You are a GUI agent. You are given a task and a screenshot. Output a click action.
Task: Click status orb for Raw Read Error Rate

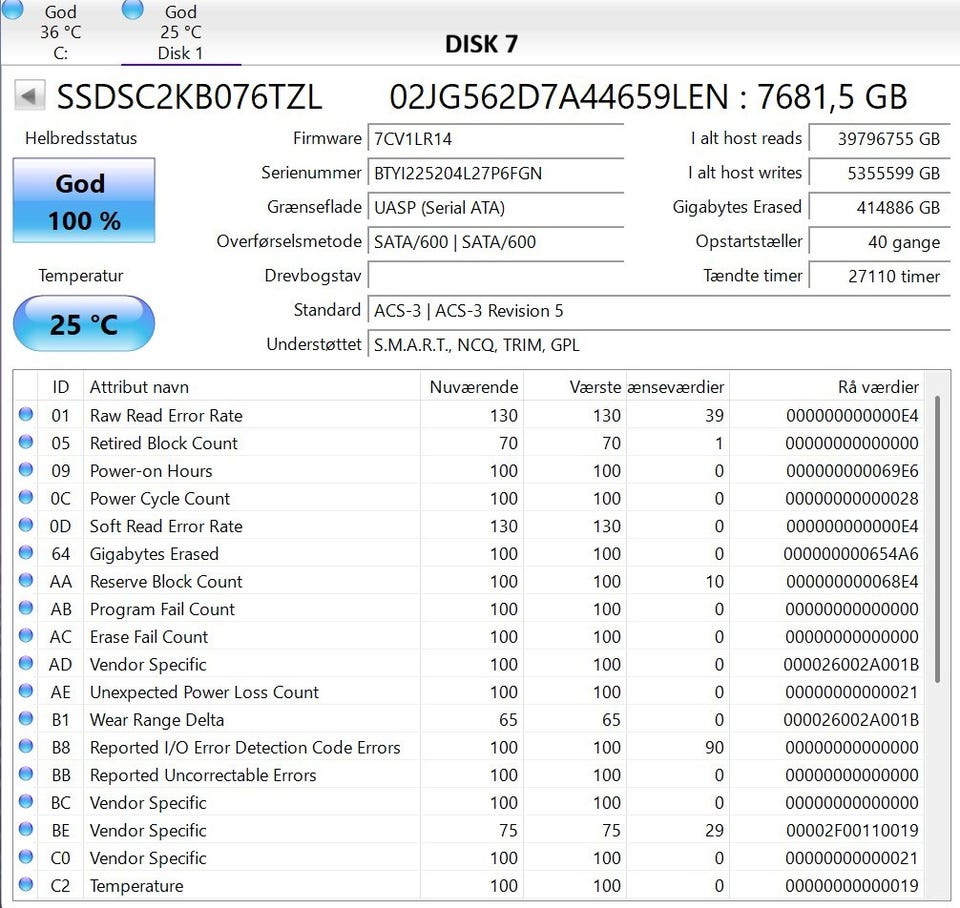click(x=26, y=415)
